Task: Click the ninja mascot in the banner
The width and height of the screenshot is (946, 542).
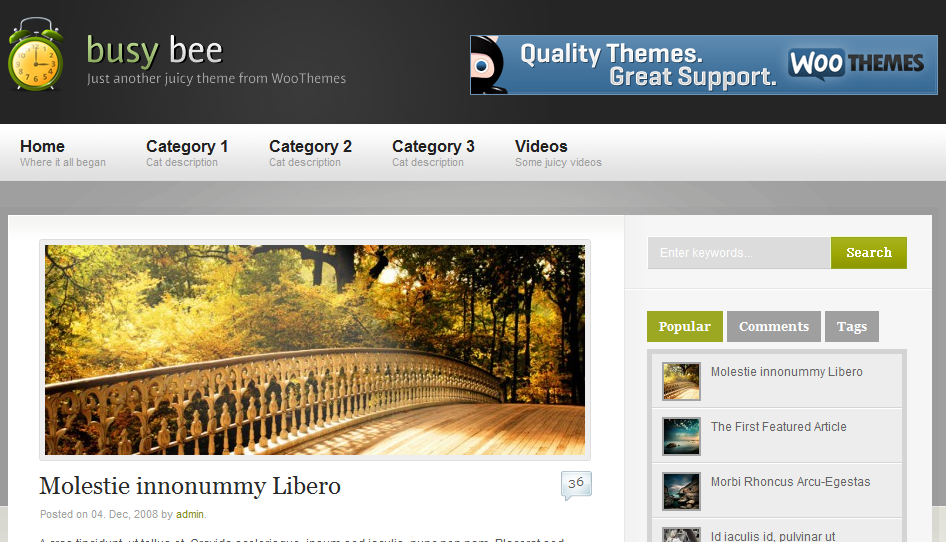Action: (488, 65)
